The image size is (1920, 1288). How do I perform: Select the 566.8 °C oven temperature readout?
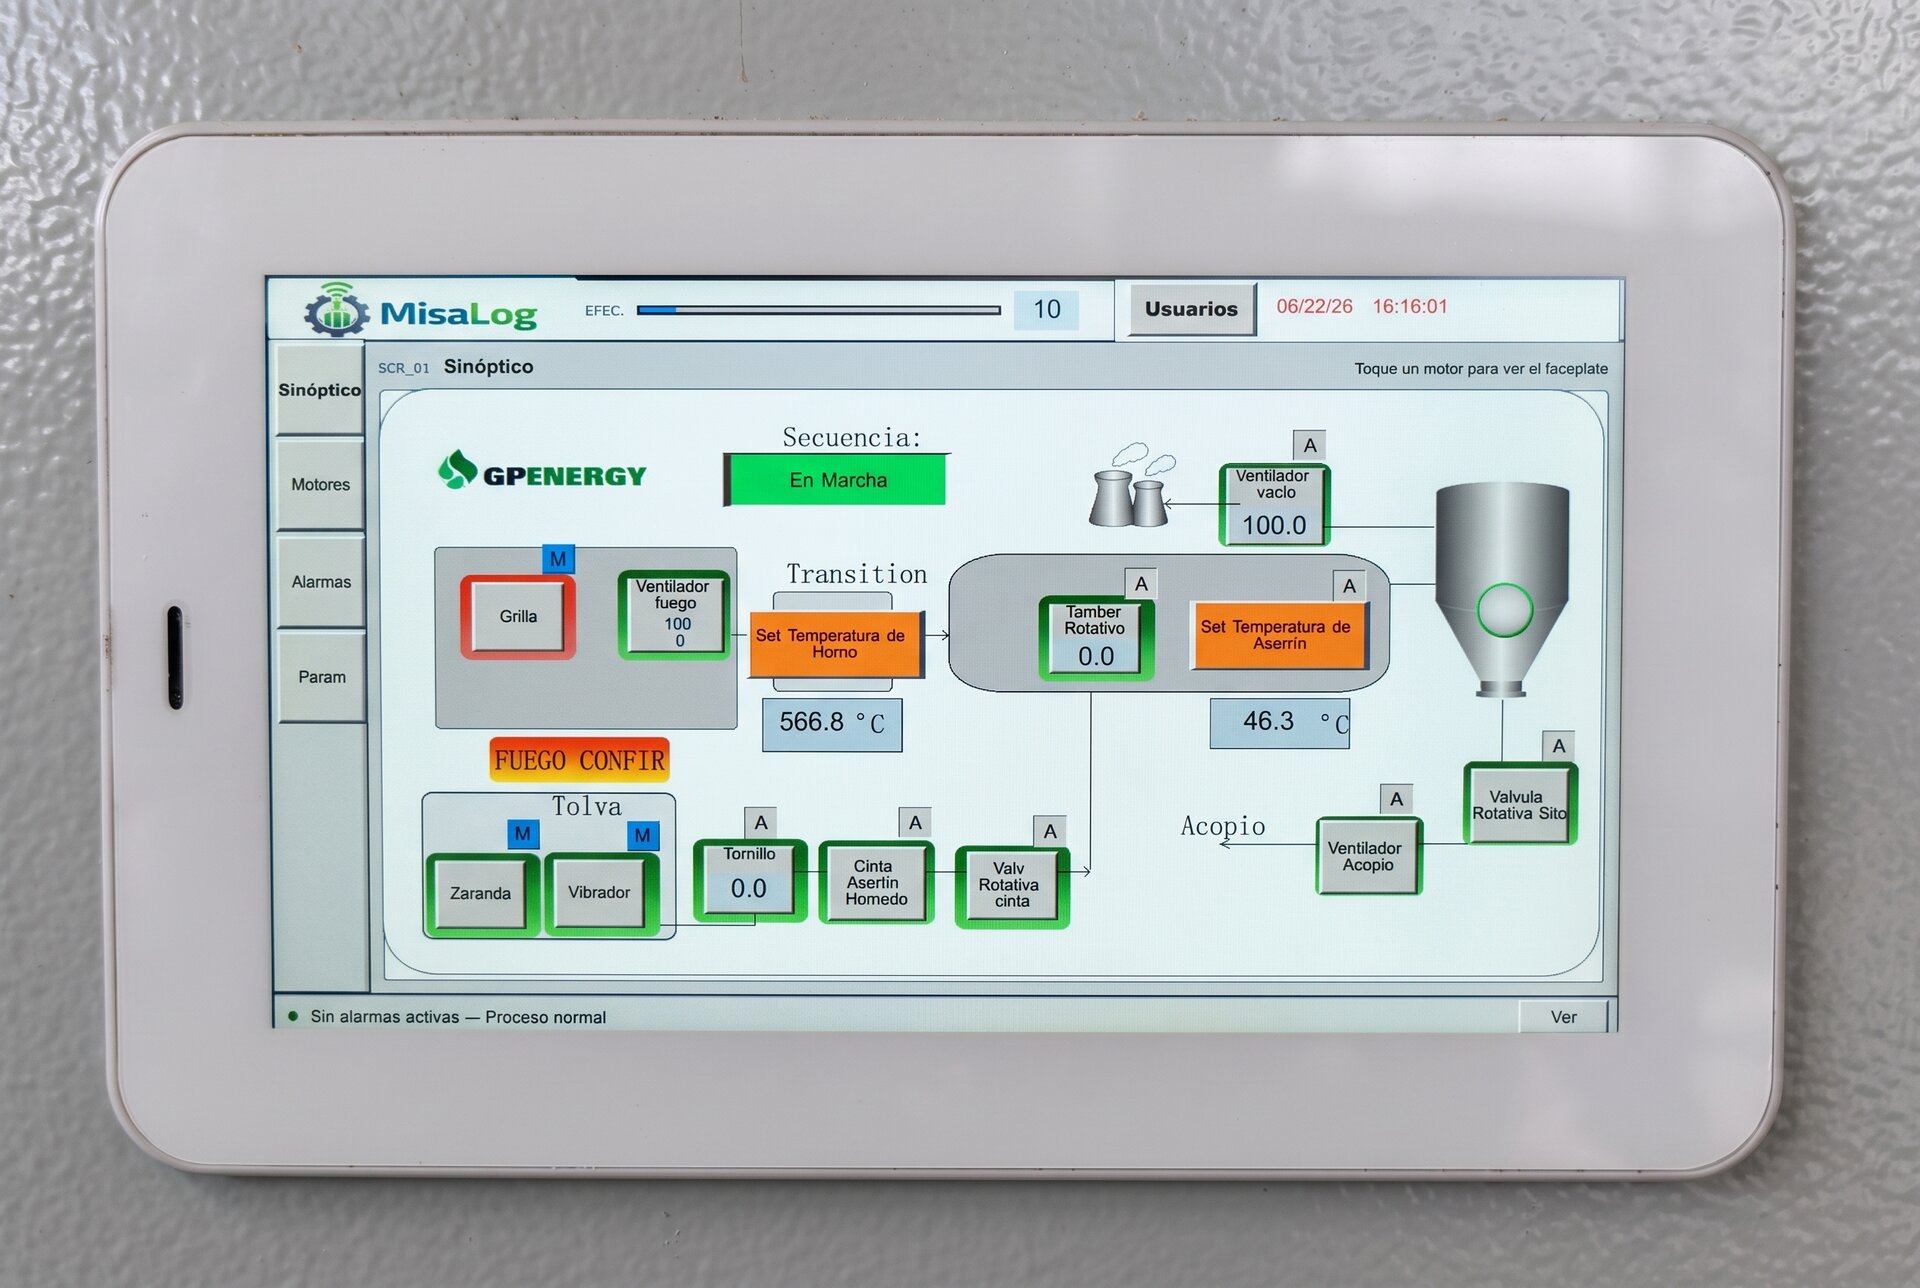tap(832, 723)
